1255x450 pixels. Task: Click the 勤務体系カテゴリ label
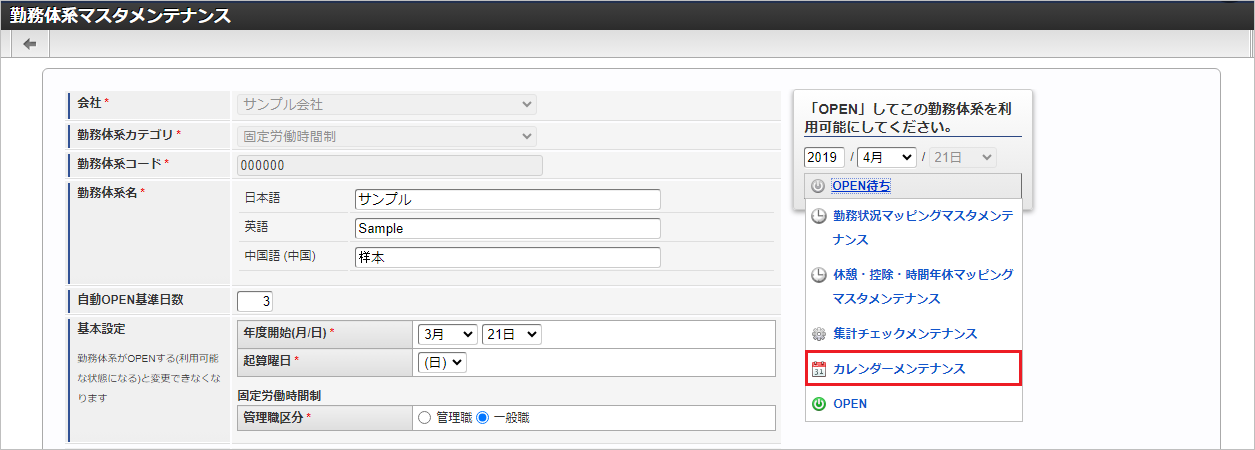[128, 134]
